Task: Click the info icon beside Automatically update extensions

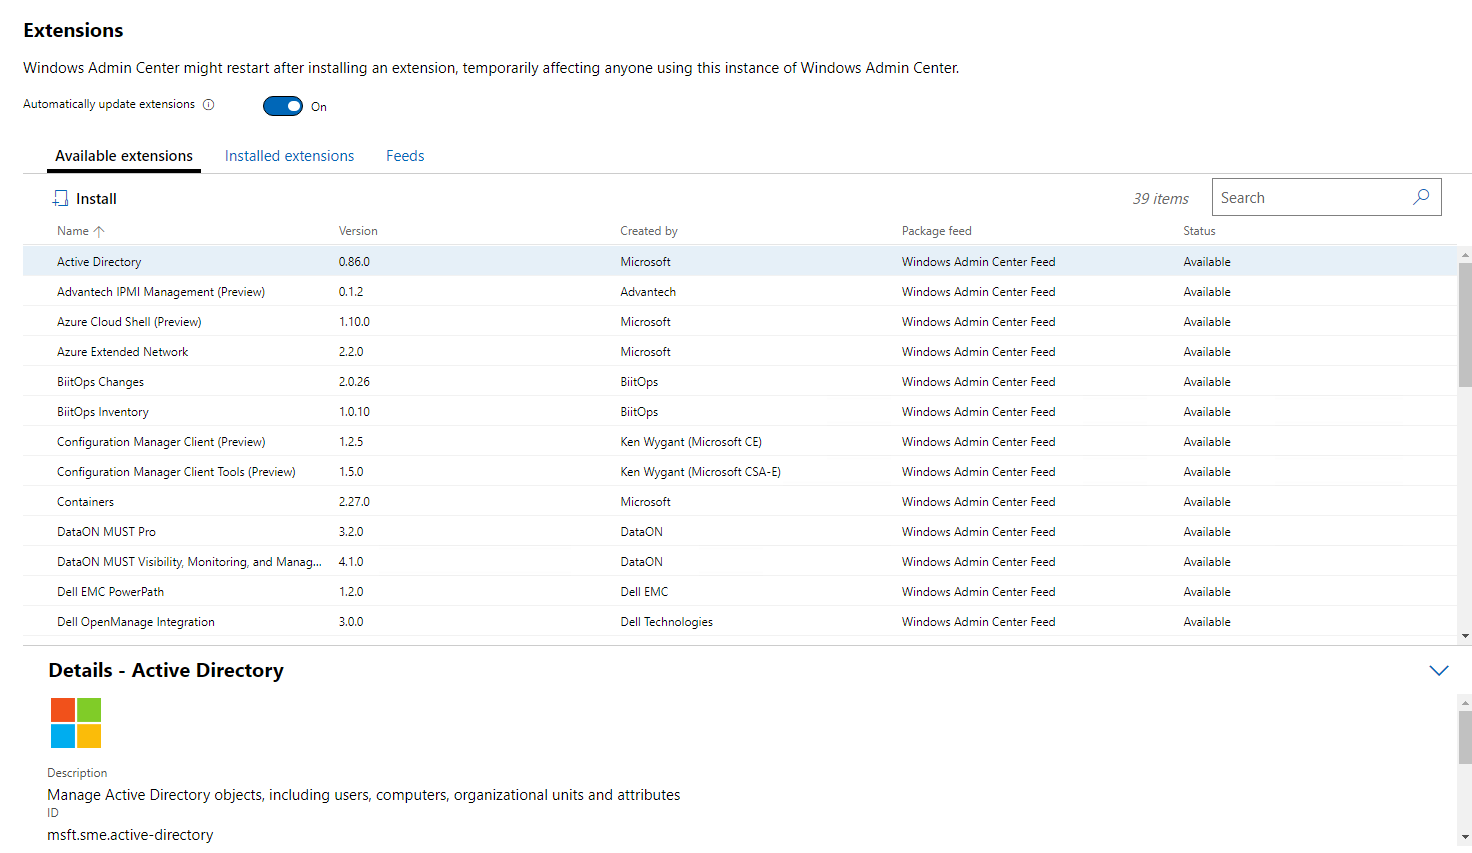Action: 208,104
